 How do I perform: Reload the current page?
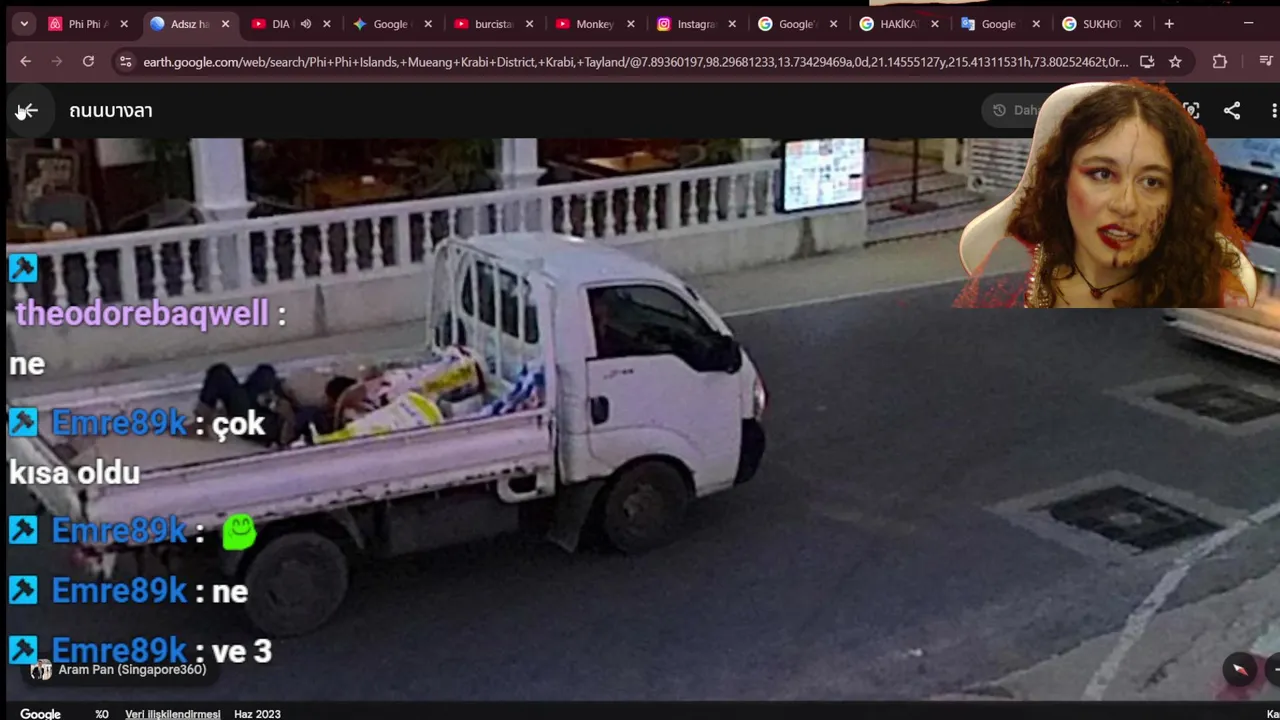click(88, 62)
